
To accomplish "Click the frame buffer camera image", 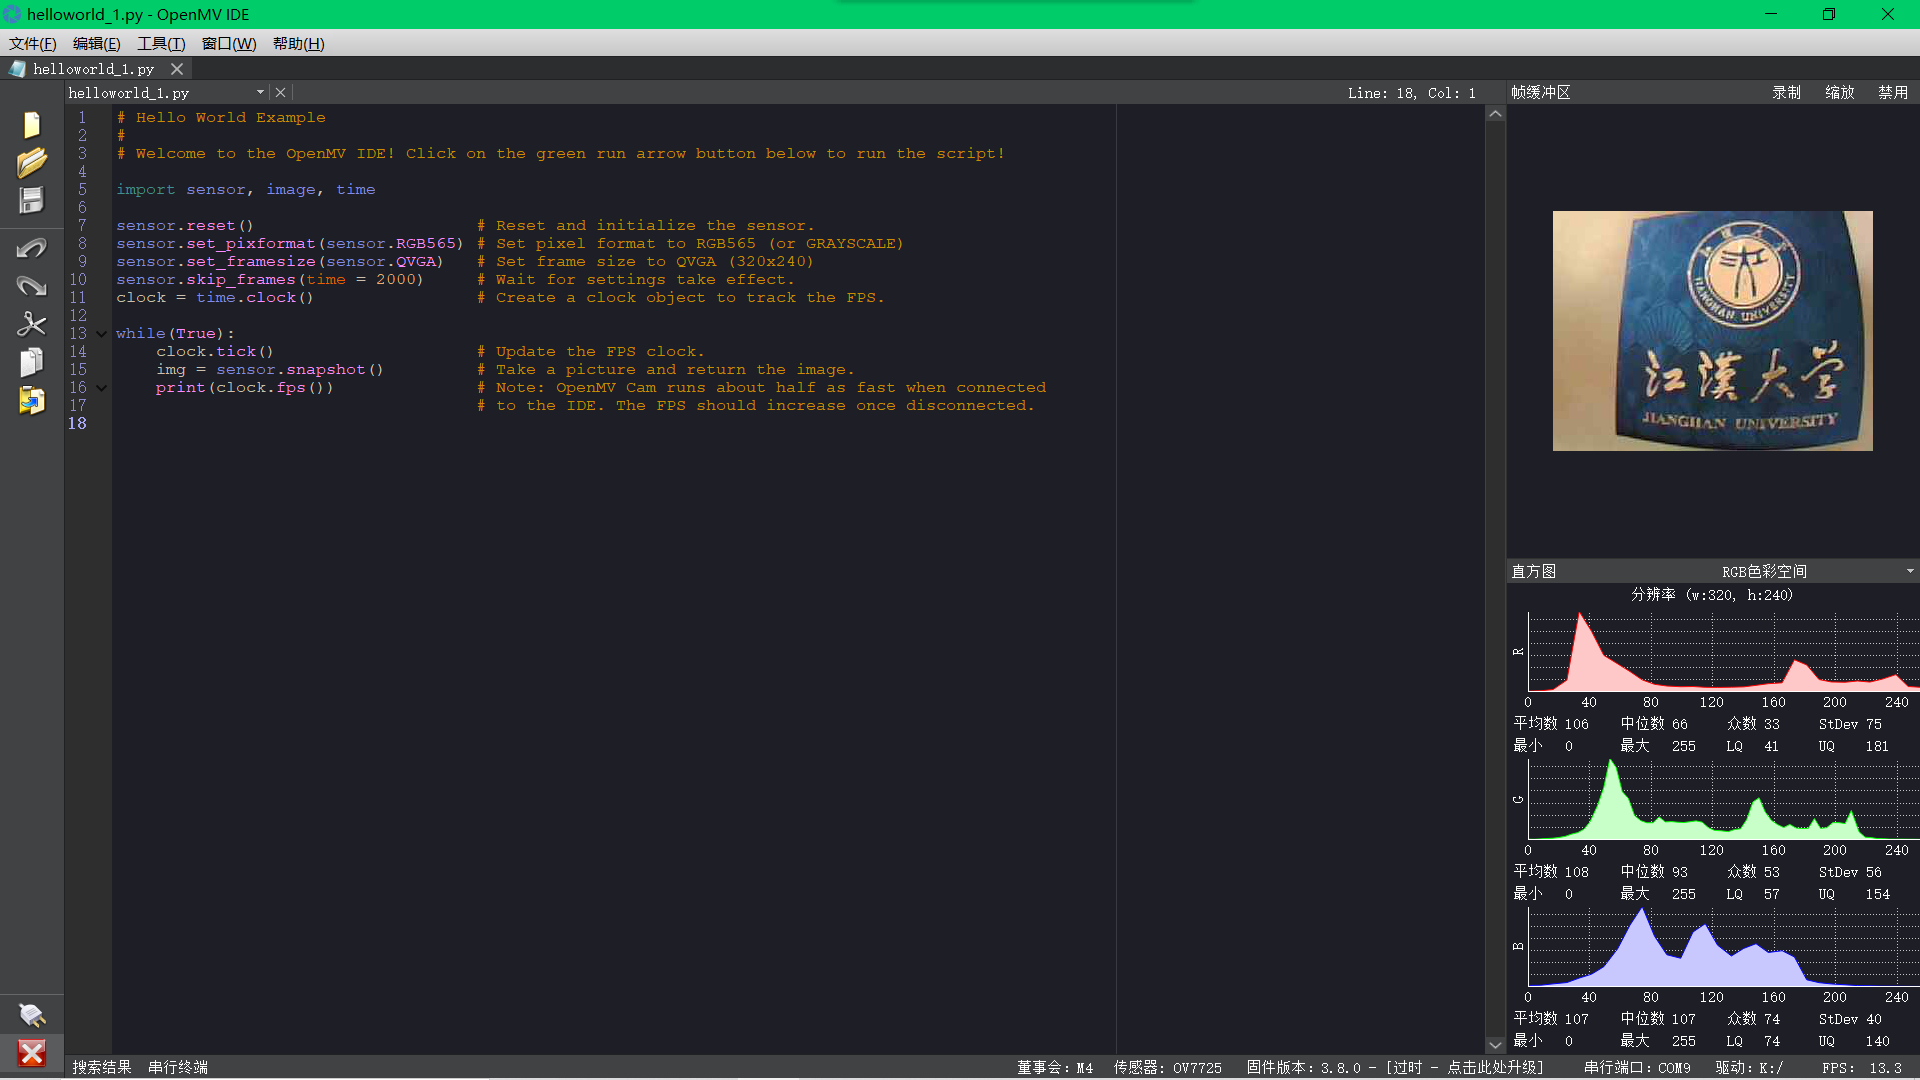I will [x=1712, y=330].
